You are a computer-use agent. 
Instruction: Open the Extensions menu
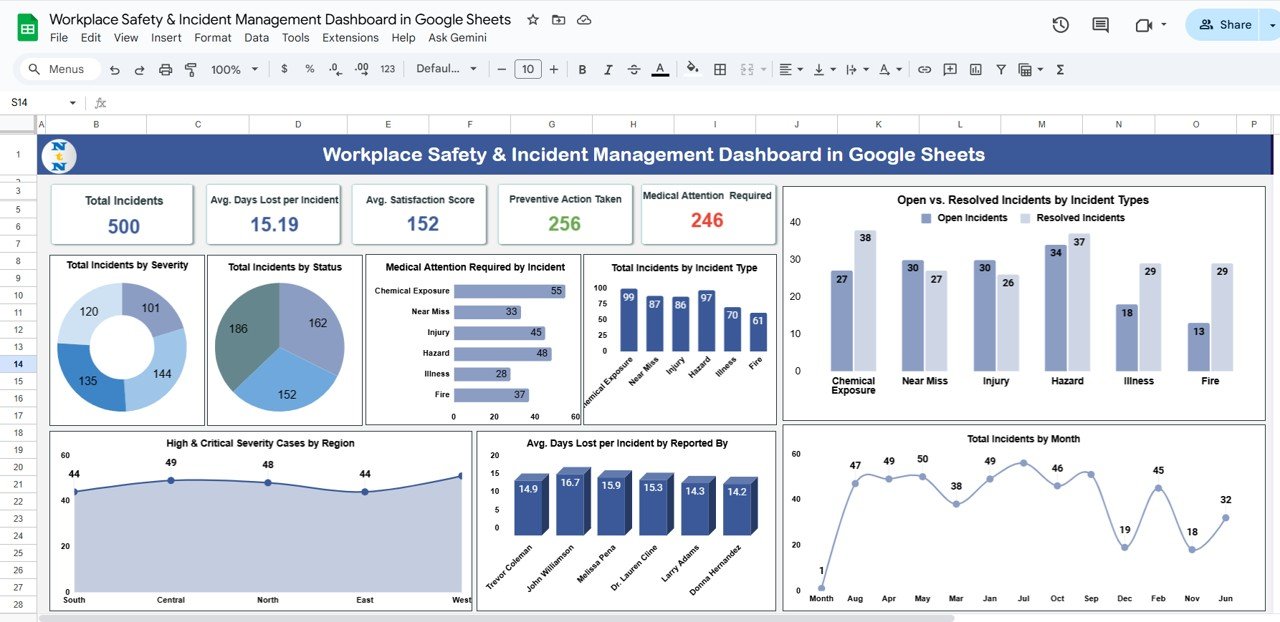coord(350,37)
